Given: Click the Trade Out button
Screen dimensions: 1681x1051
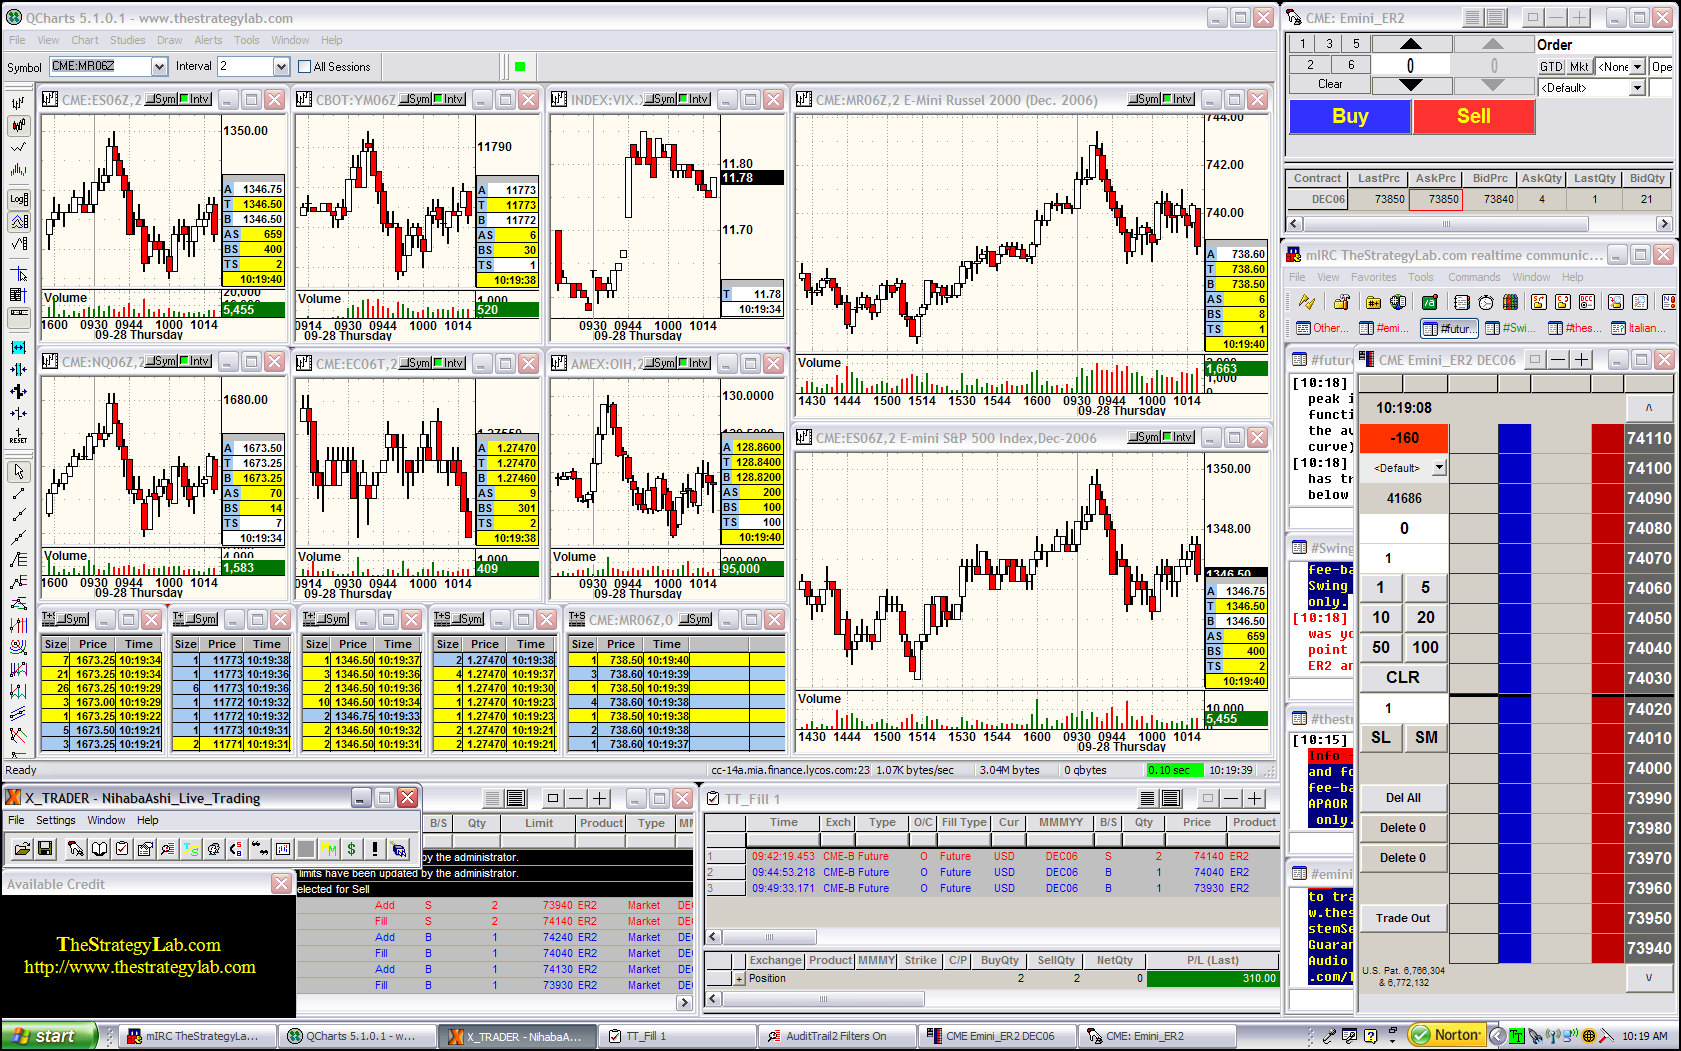Looking at the screenshot, I should [1402, 918].
